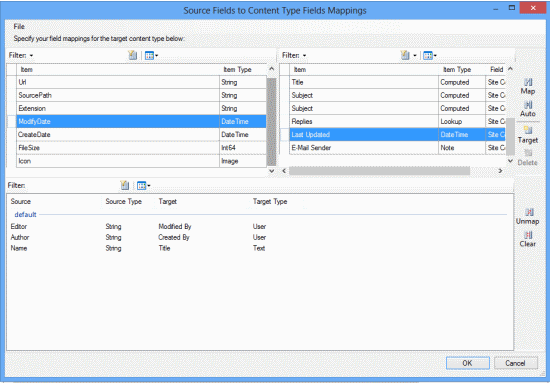
Task: Open dropdown arrow beside target clear filter icon
Action: (415, 56)
